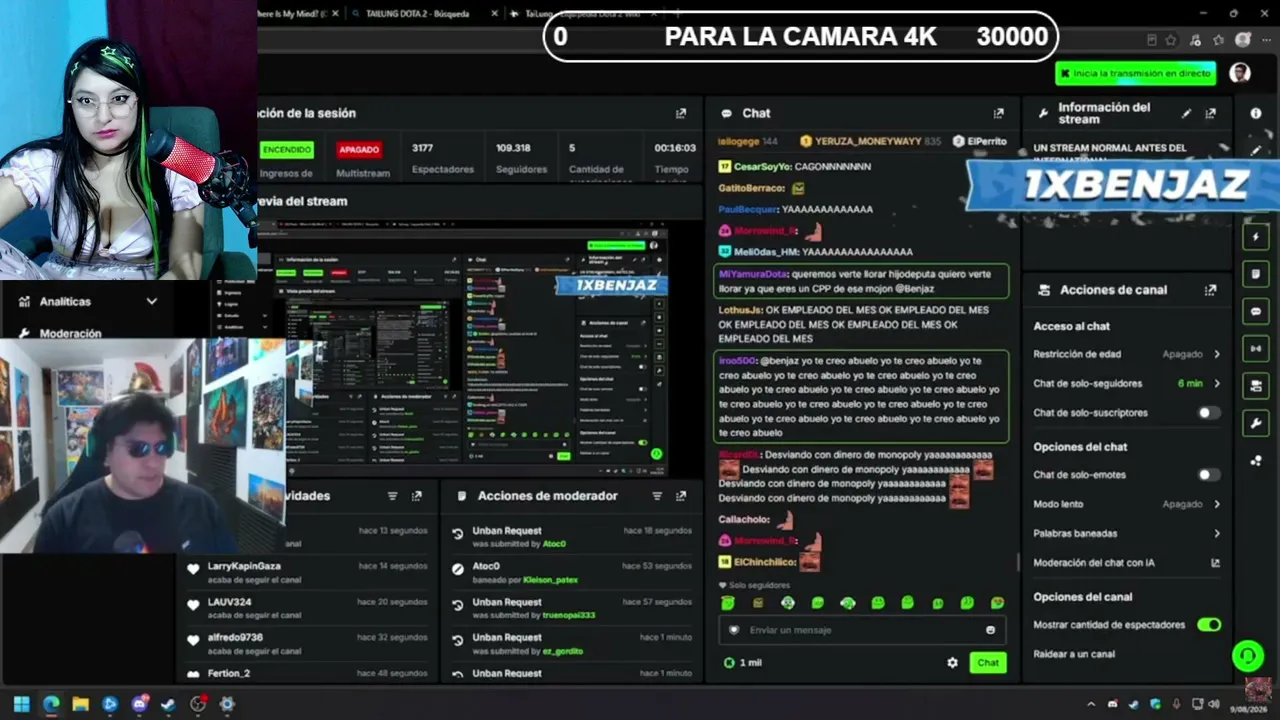Open Moderación del chat con IA
This screenshot has height=720, width=1280.
(x=1094, y=563)
